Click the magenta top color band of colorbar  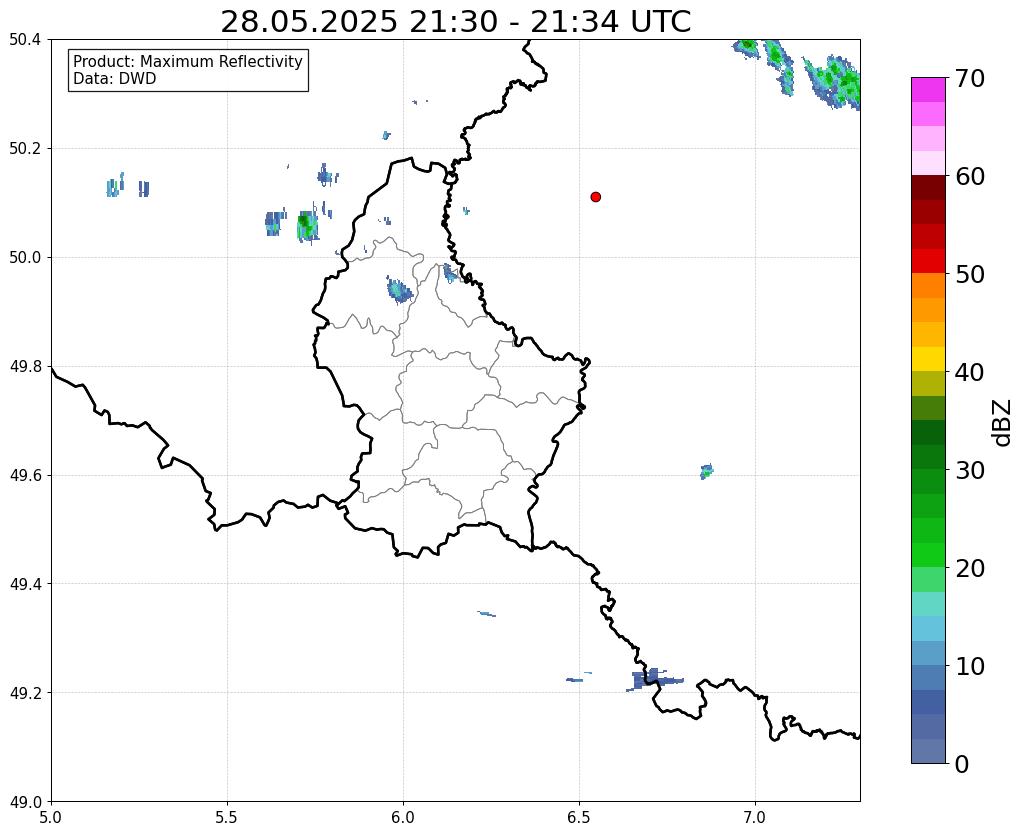coord(928,89)
